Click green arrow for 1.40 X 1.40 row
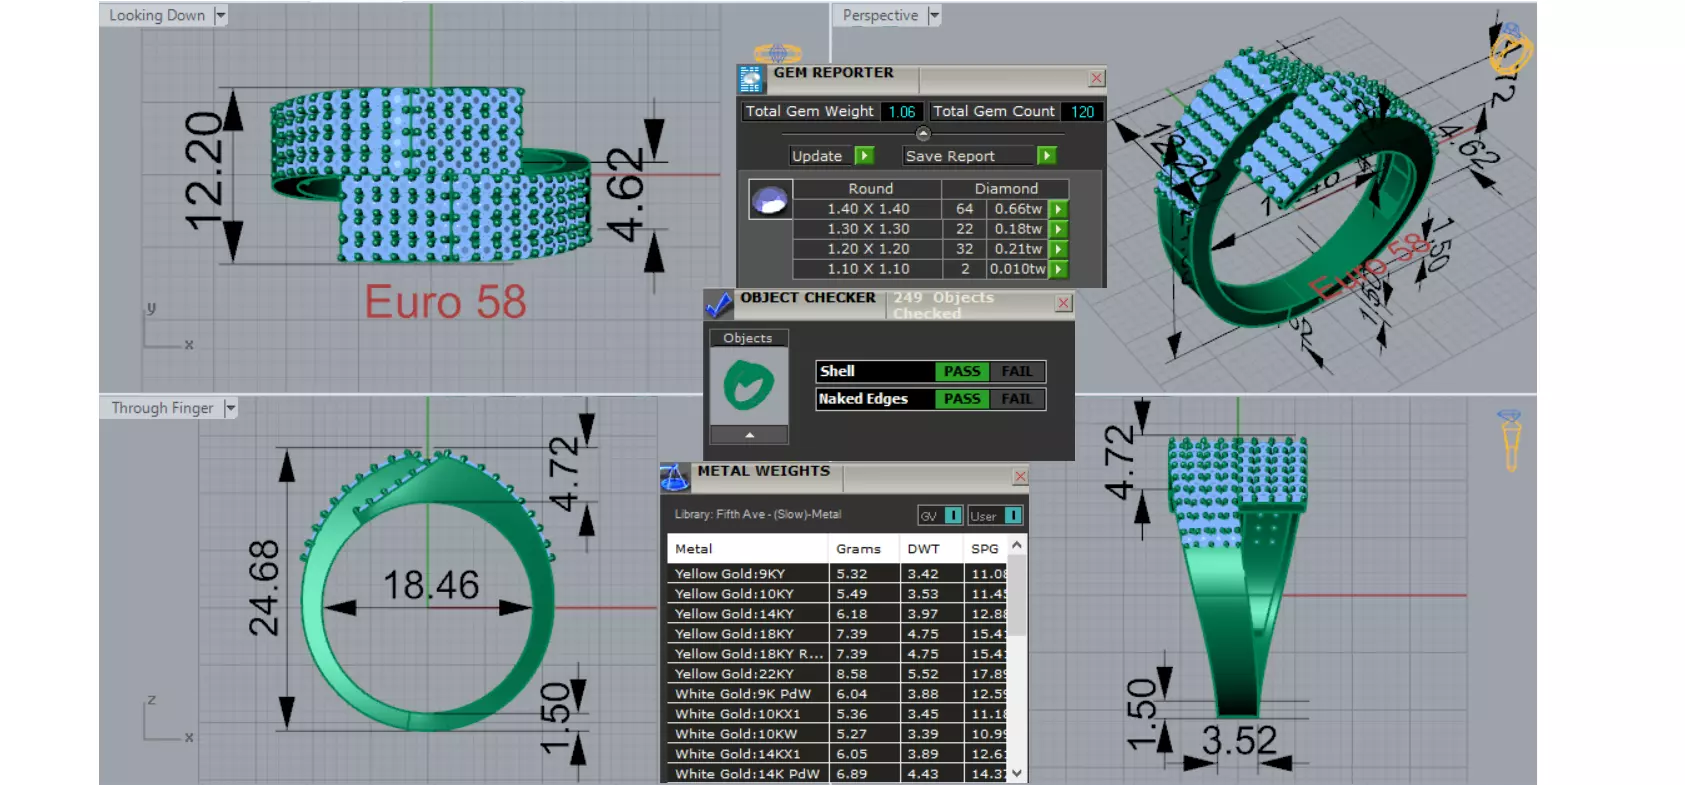The image size is (1685, 785). 1058,209
